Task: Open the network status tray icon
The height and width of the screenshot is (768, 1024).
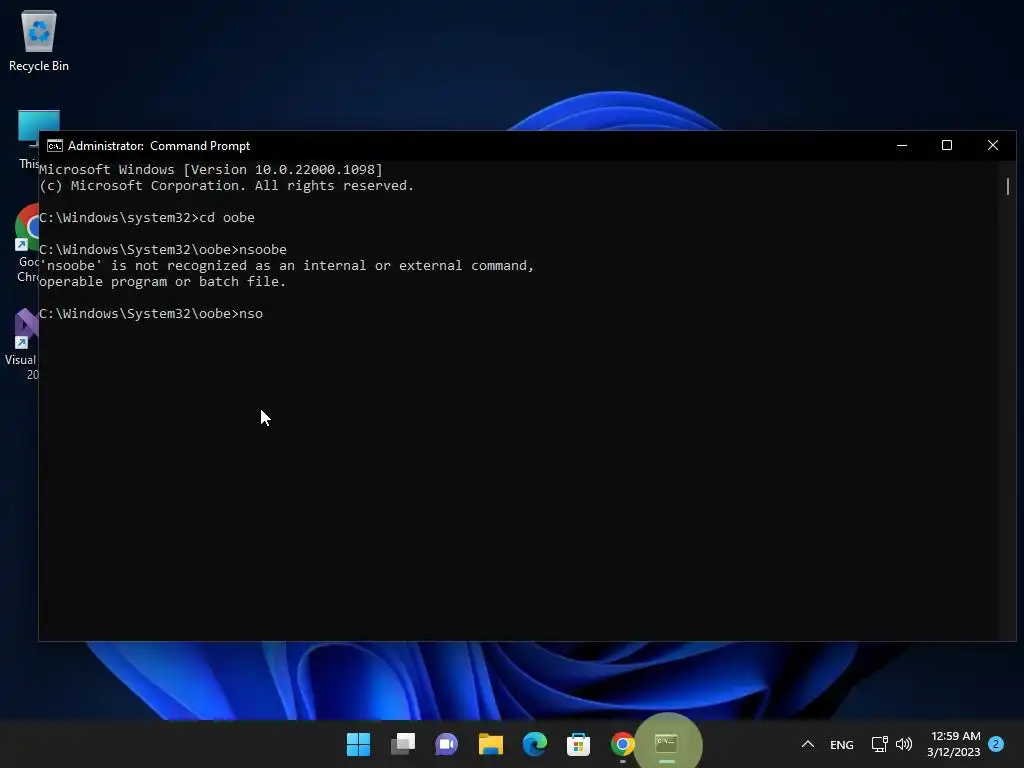Action: pos(879,744)
